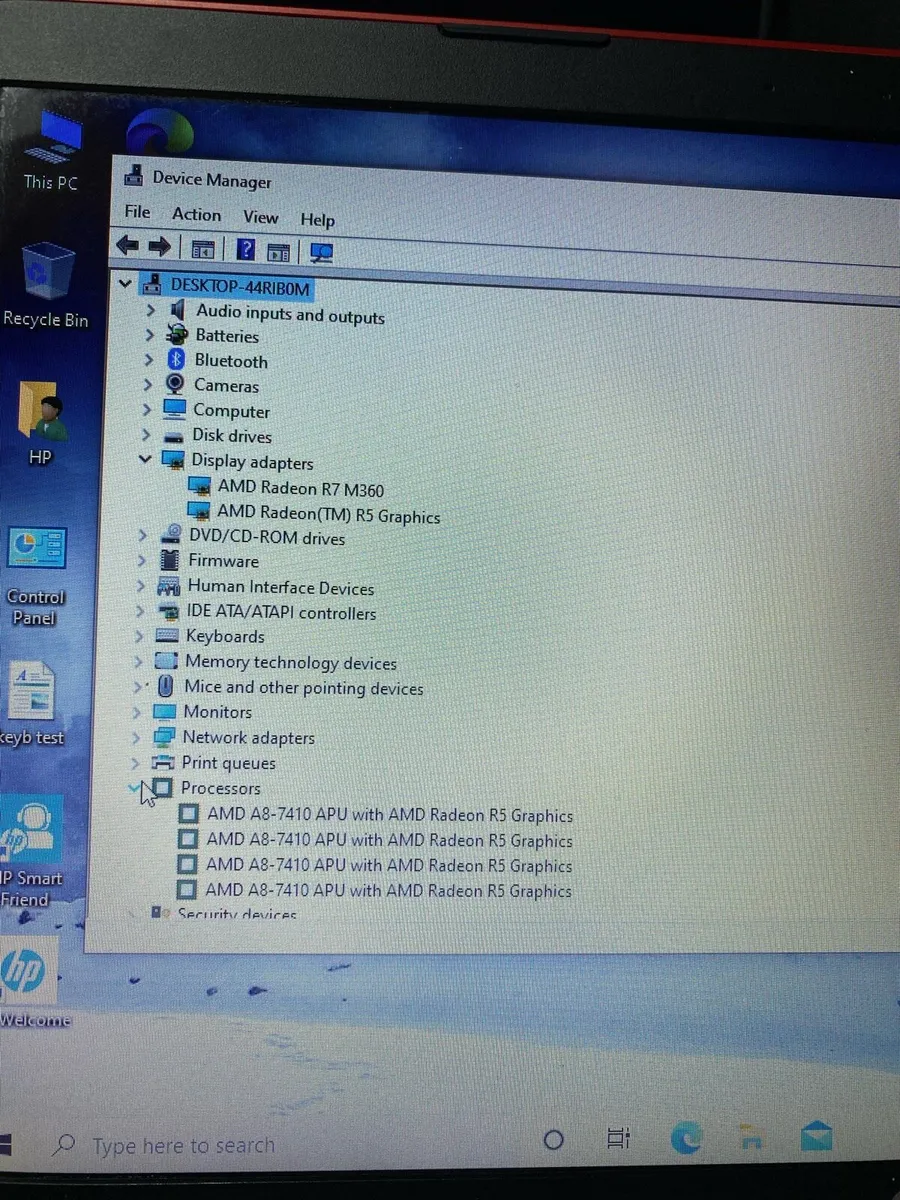Expand IDE ATA/ATAPI controllers category
900x1200 pixels.
[x=140, y=610]
